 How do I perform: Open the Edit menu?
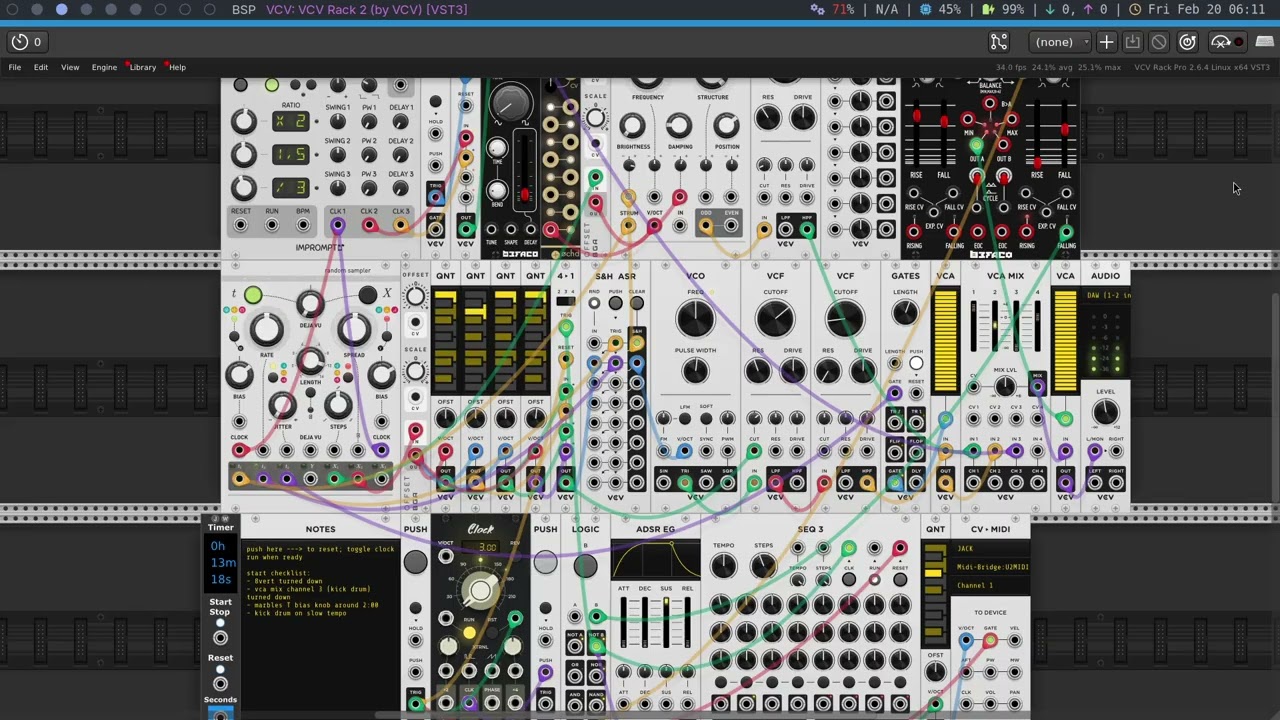41,67
